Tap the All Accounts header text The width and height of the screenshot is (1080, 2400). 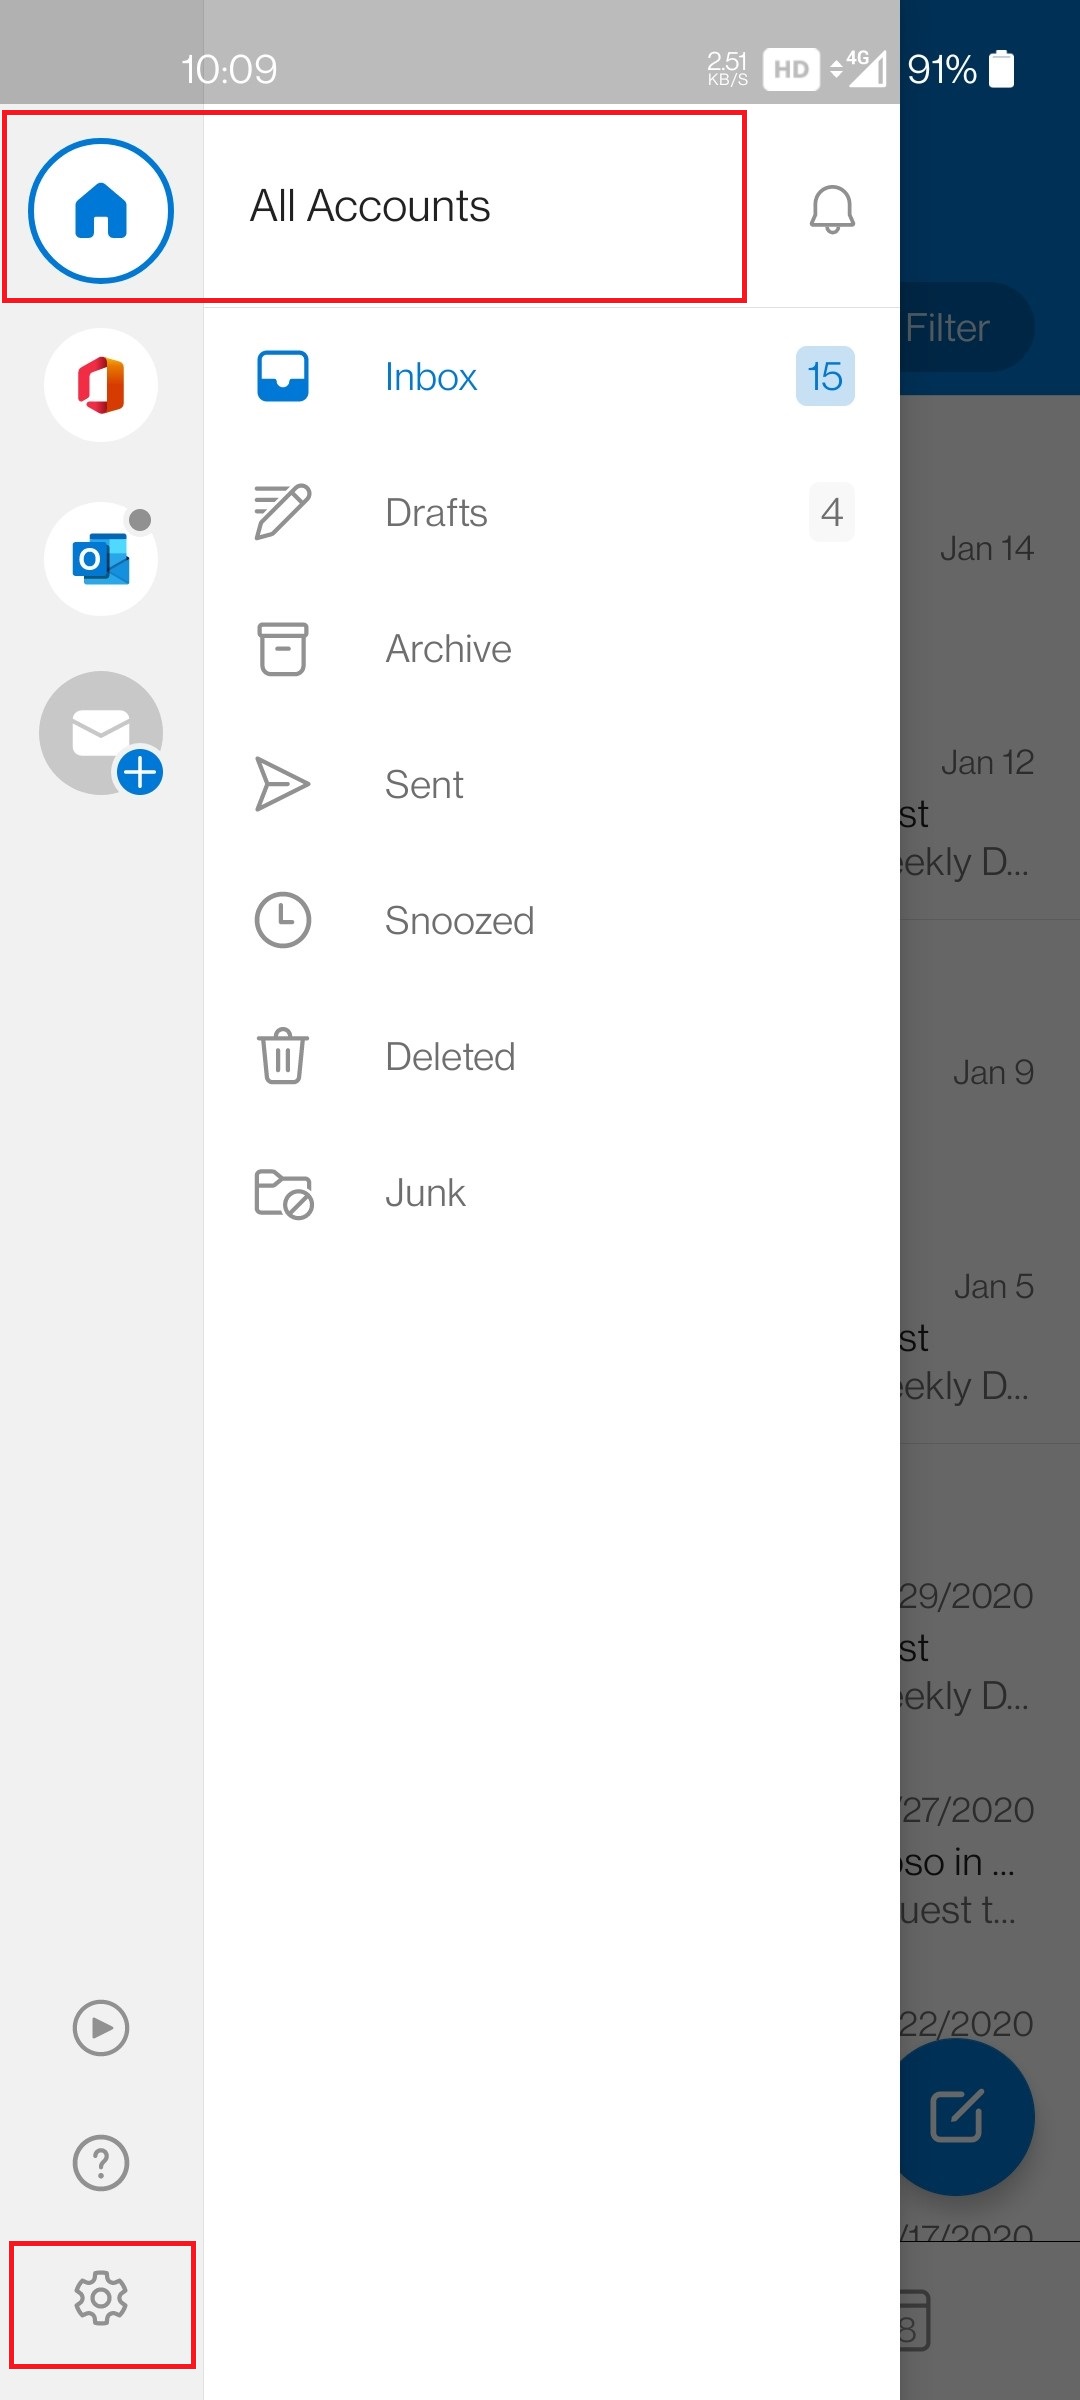[370, 206]
